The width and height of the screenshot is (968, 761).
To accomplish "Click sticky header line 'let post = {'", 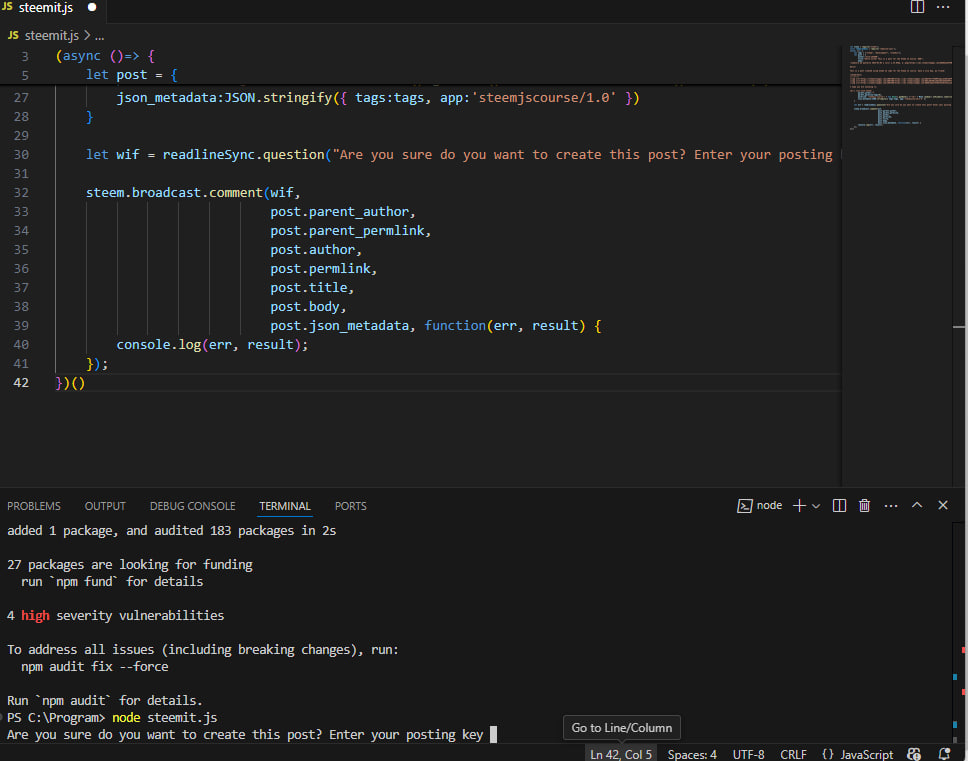I will click(131, 75).
